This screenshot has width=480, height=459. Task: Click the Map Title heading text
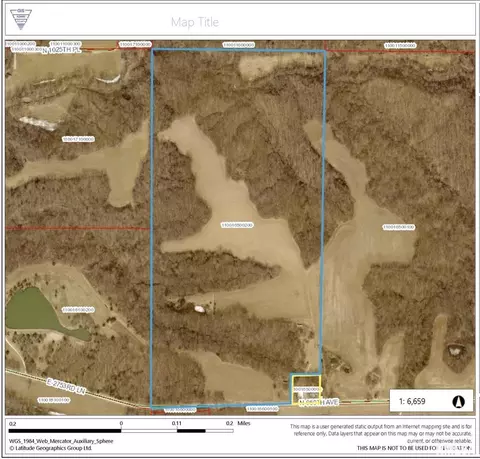tap(195, 22)
